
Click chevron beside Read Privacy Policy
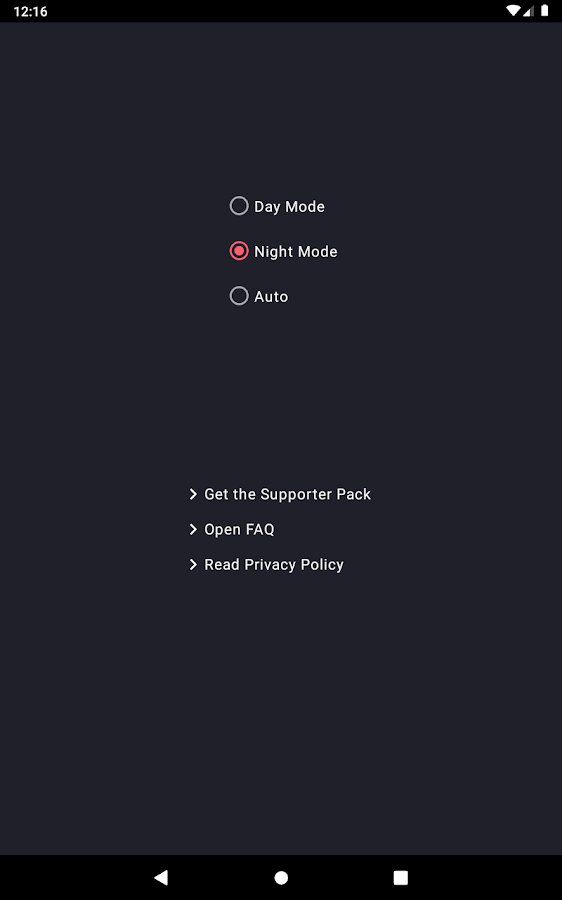[x=193, y=565]
